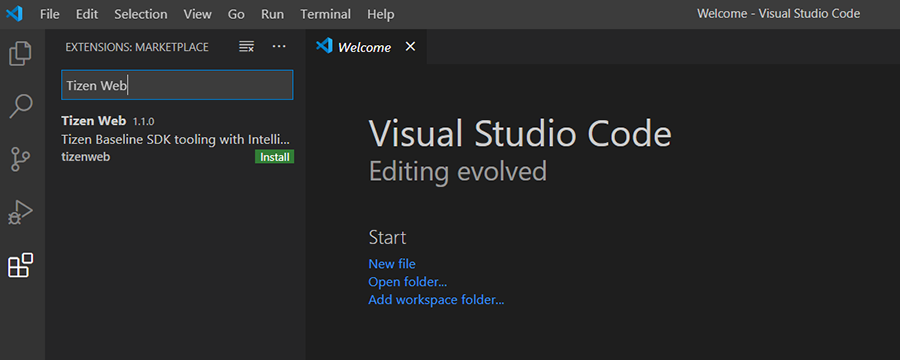Click the Open folder... link
Image resolution: width=900 pixels, height=360 pixels.
point(408,282)
